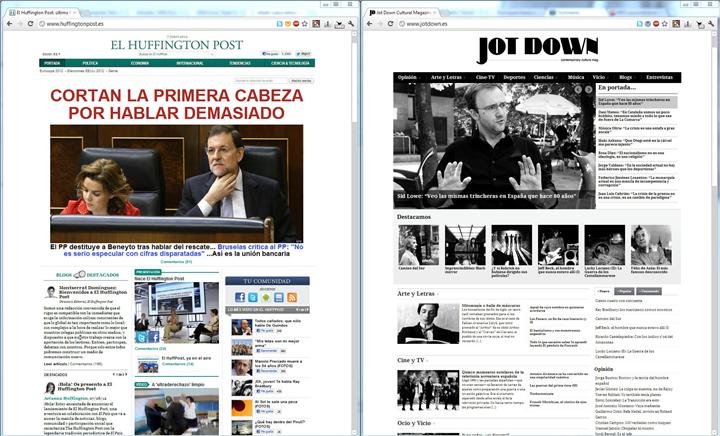Image resolution: width=720 pixels, height=436 pixels.
Task: Click the Jot Down window vertical scrollbar
Action: pos(714,232)
